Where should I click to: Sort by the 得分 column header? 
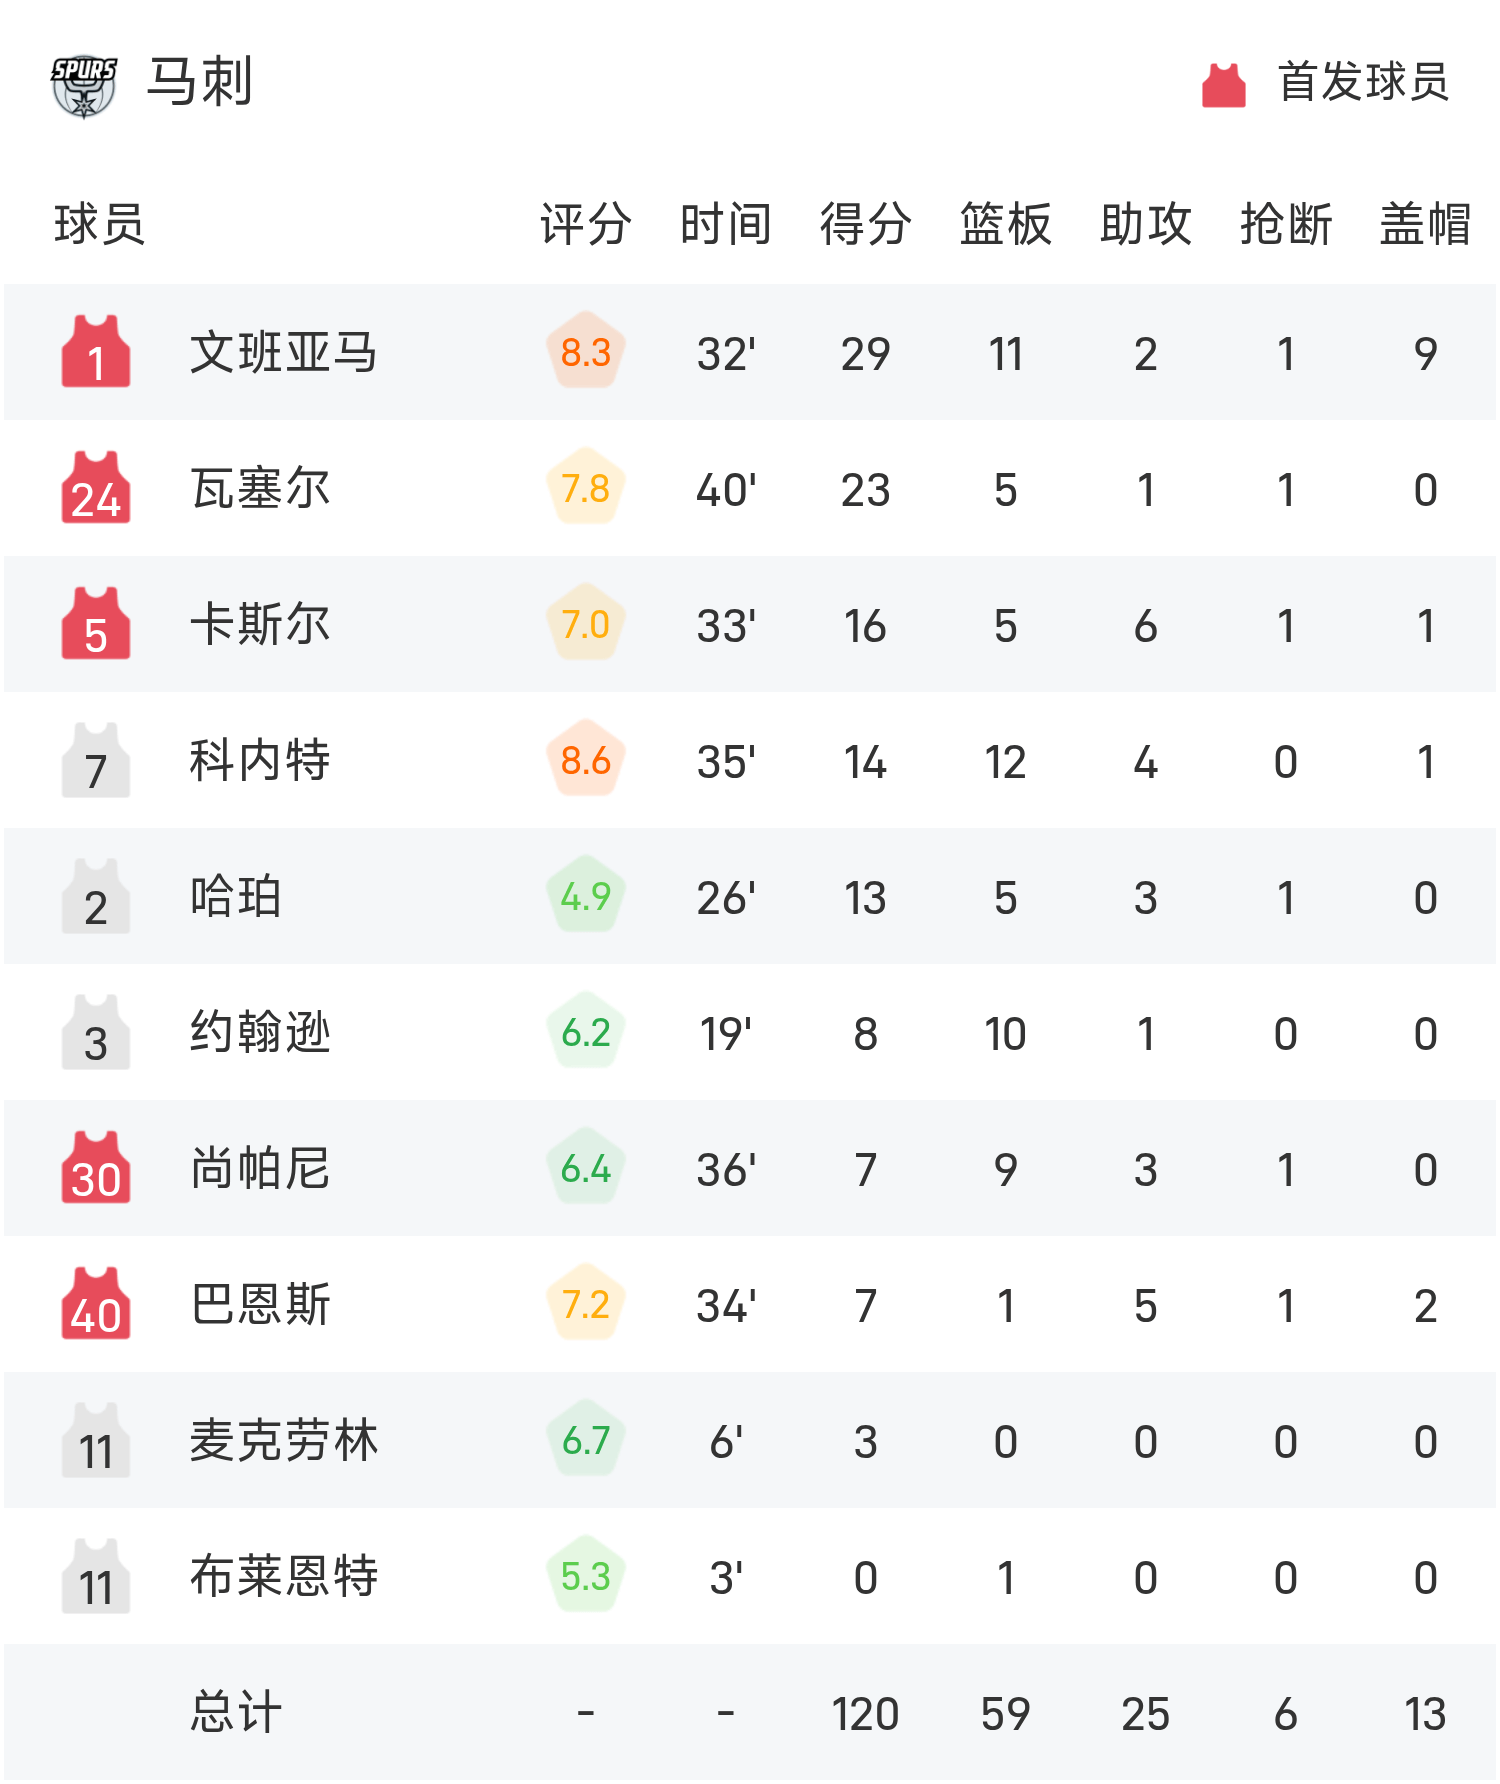[865, 224]
